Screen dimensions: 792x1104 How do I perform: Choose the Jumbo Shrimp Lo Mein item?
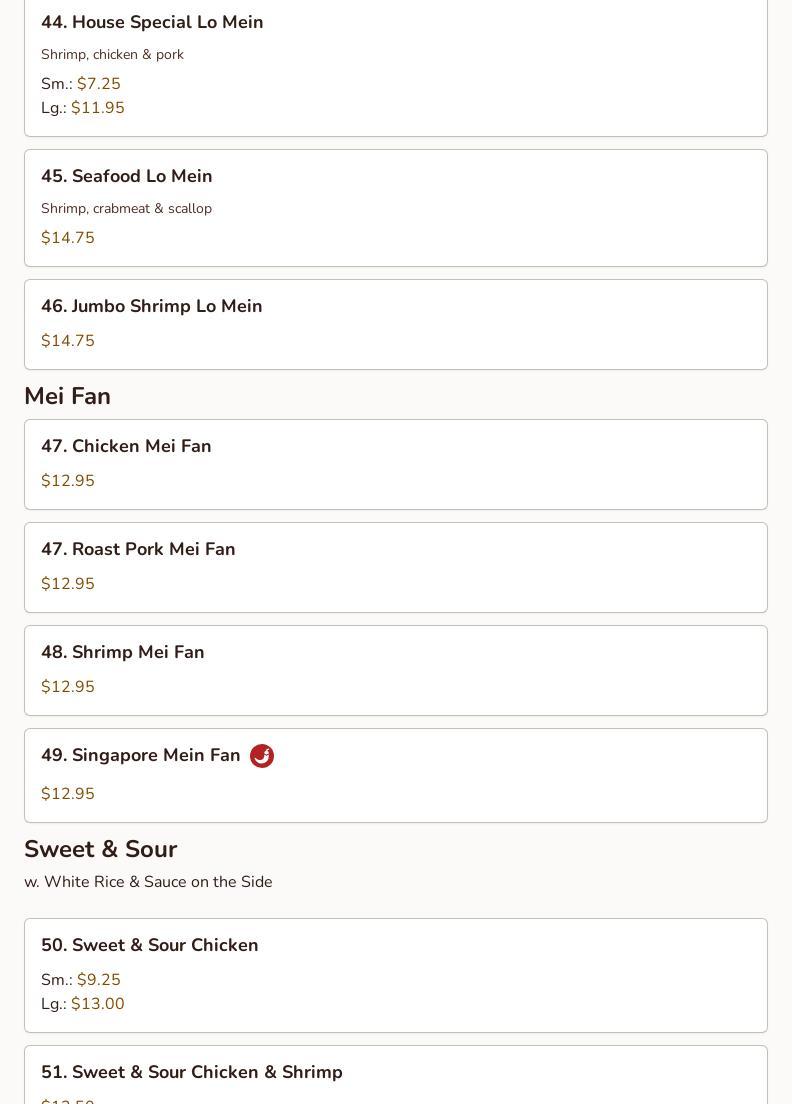tap(396, 325)
